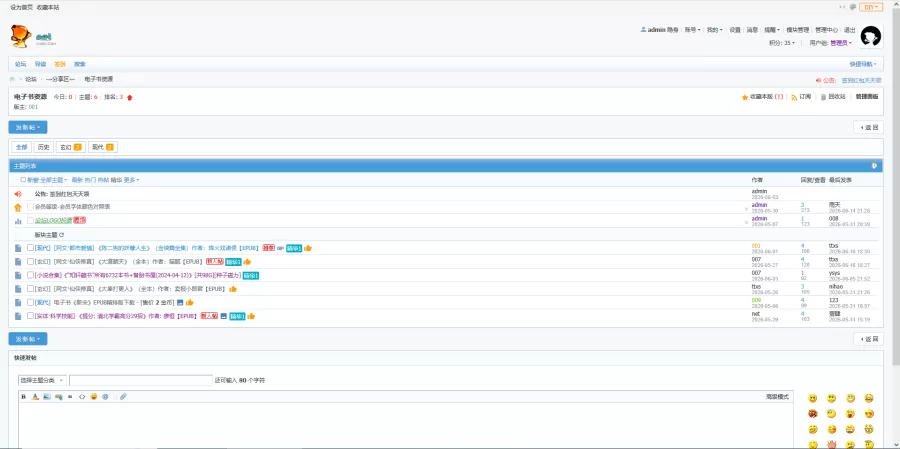This screenshot has width=900, height=449.
Task: Open the DIY dropdown at top right
Action: coord(871,7)
